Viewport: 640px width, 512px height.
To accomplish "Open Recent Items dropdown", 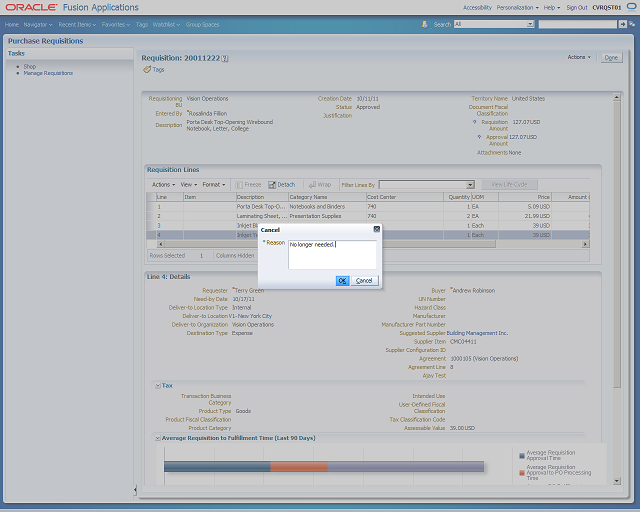I will 77,24.
